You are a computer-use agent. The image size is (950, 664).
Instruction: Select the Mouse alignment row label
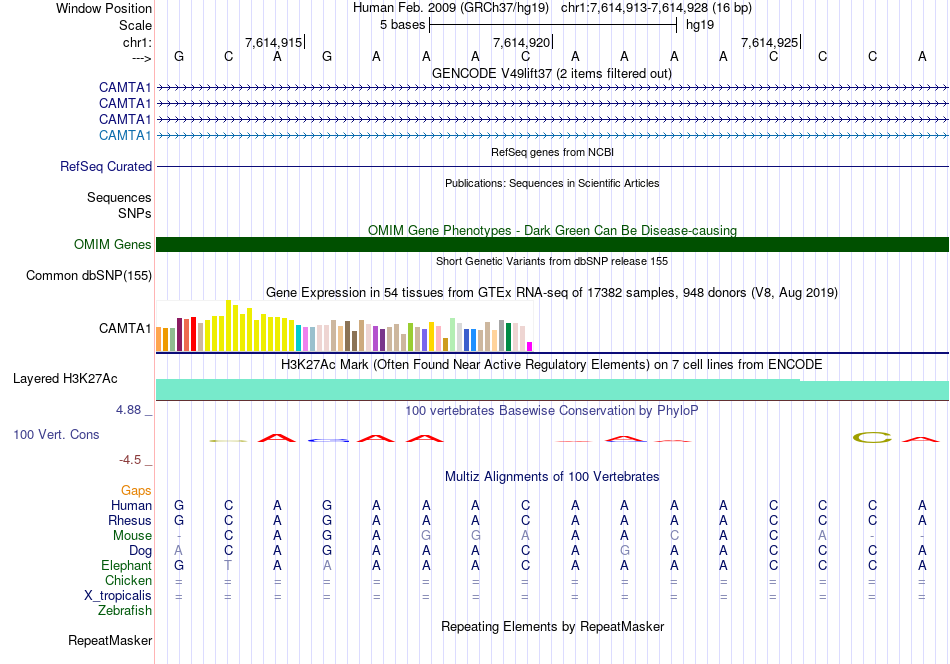[133, 536]
